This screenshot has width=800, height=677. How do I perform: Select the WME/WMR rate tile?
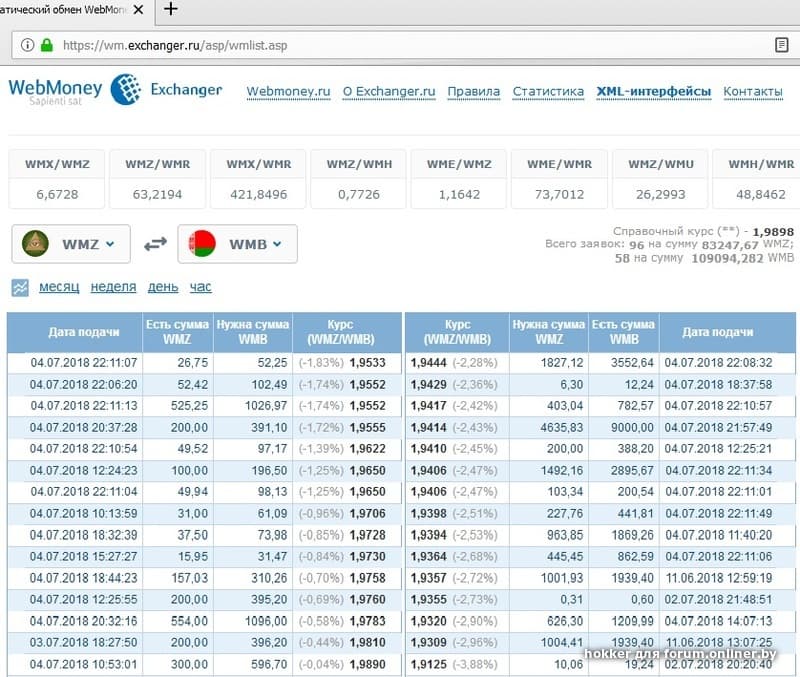(559, 179)
